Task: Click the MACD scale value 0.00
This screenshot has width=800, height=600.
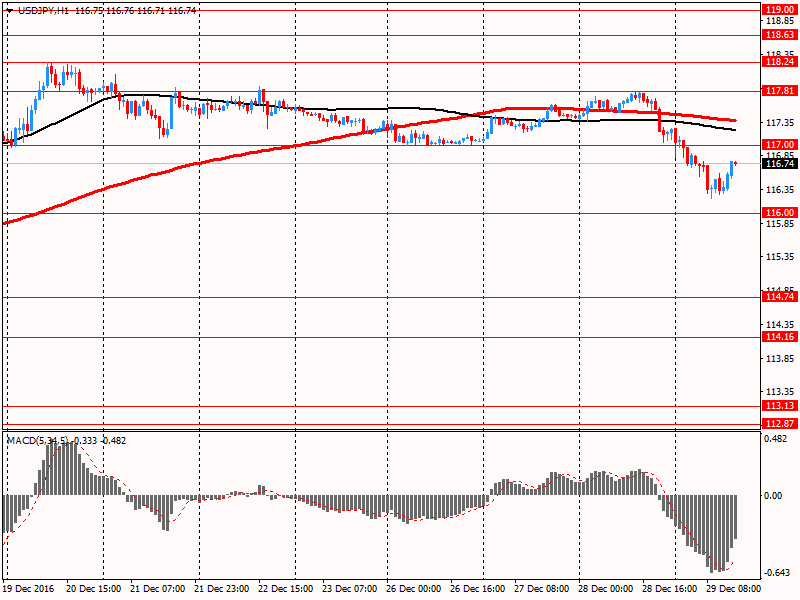Action: pyautogui.click(x=773, y=496)
